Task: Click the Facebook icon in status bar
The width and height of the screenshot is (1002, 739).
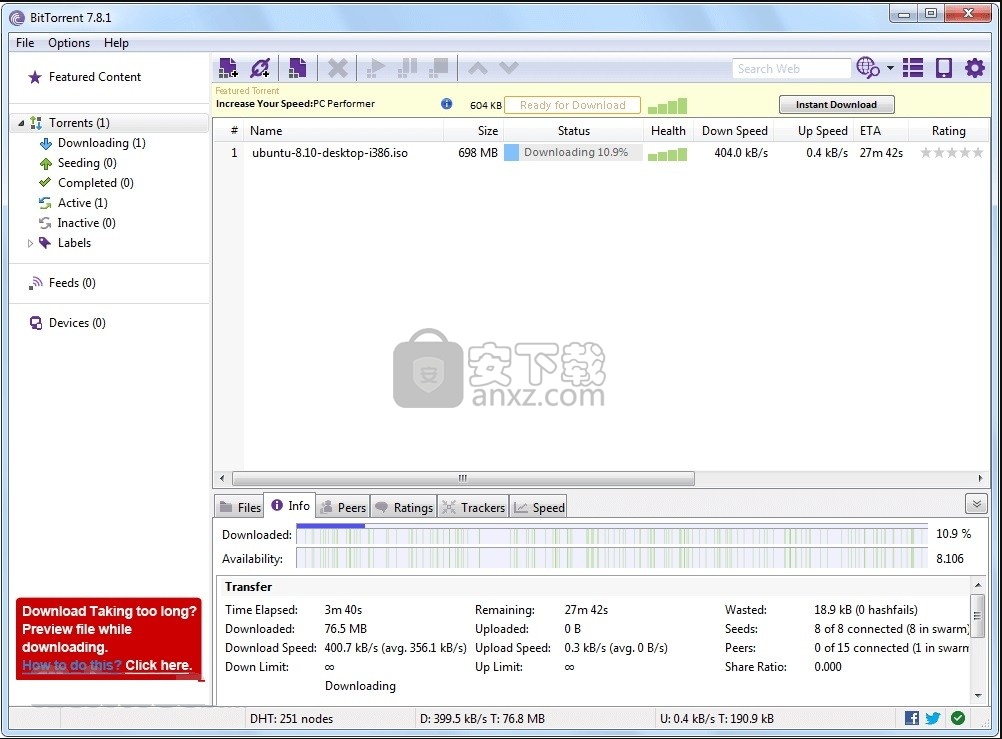Action: click(912, 718)
